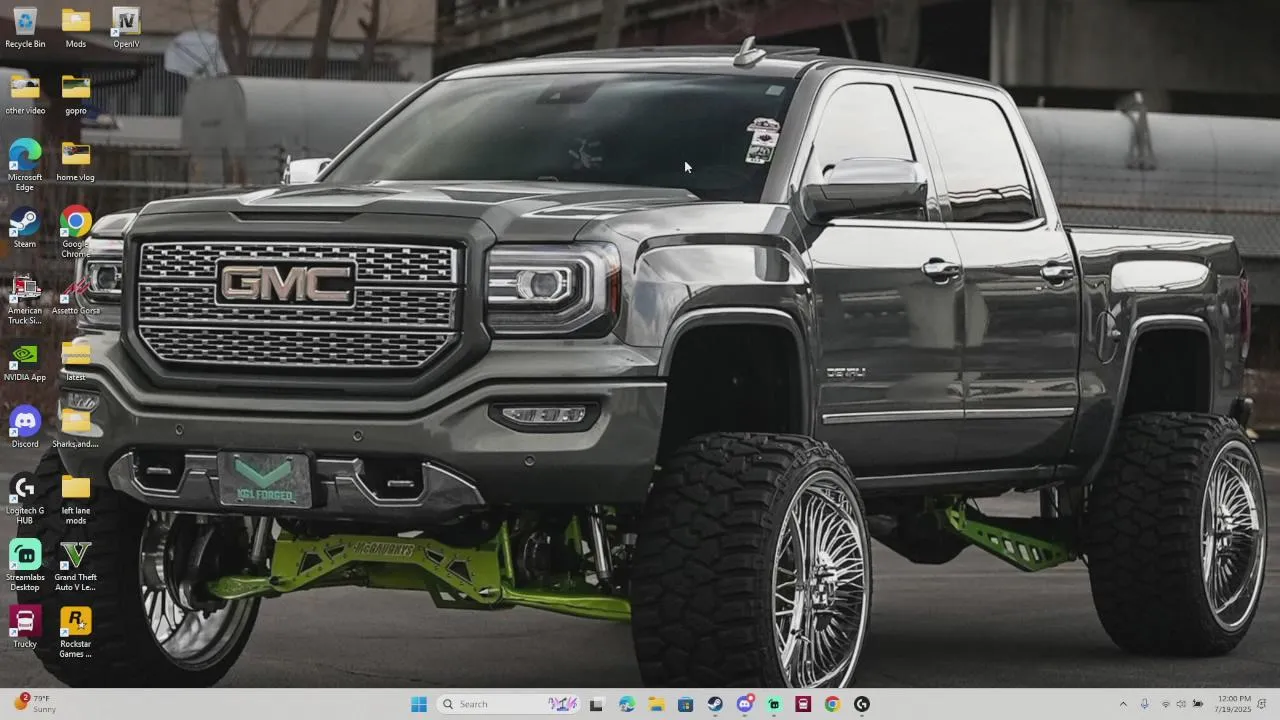1280x720 pixels.
Task: Open Trucky from the taskbar
Action: click(x=803, y=704)
